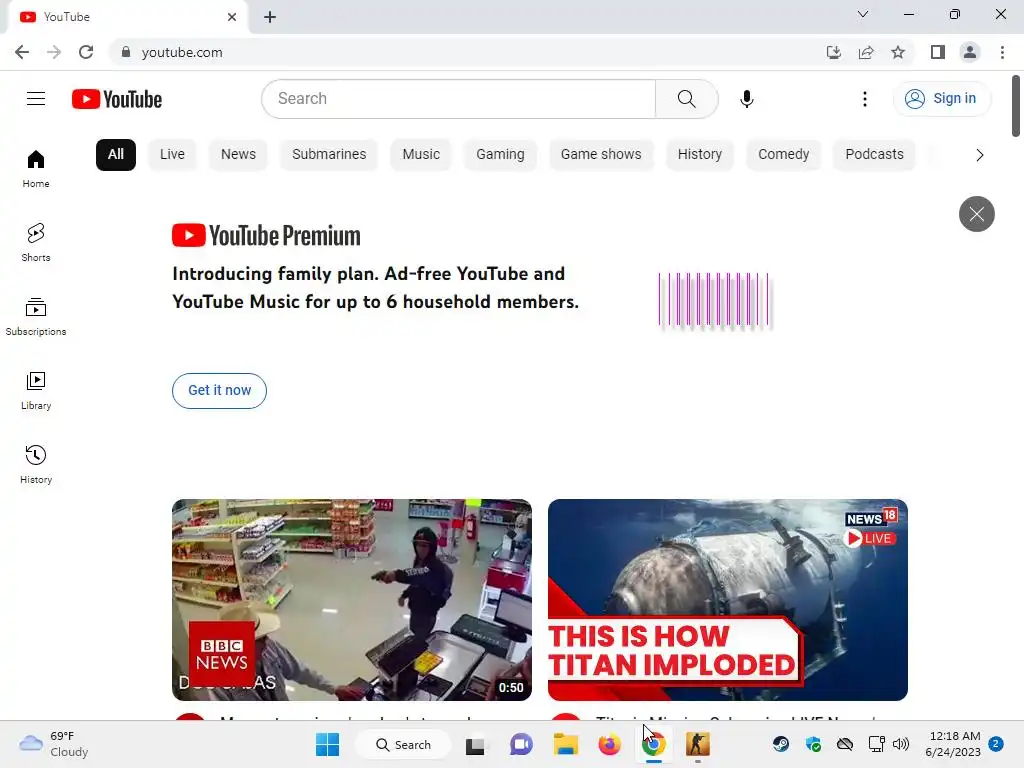Select the History chip

[x=699, y=155]
